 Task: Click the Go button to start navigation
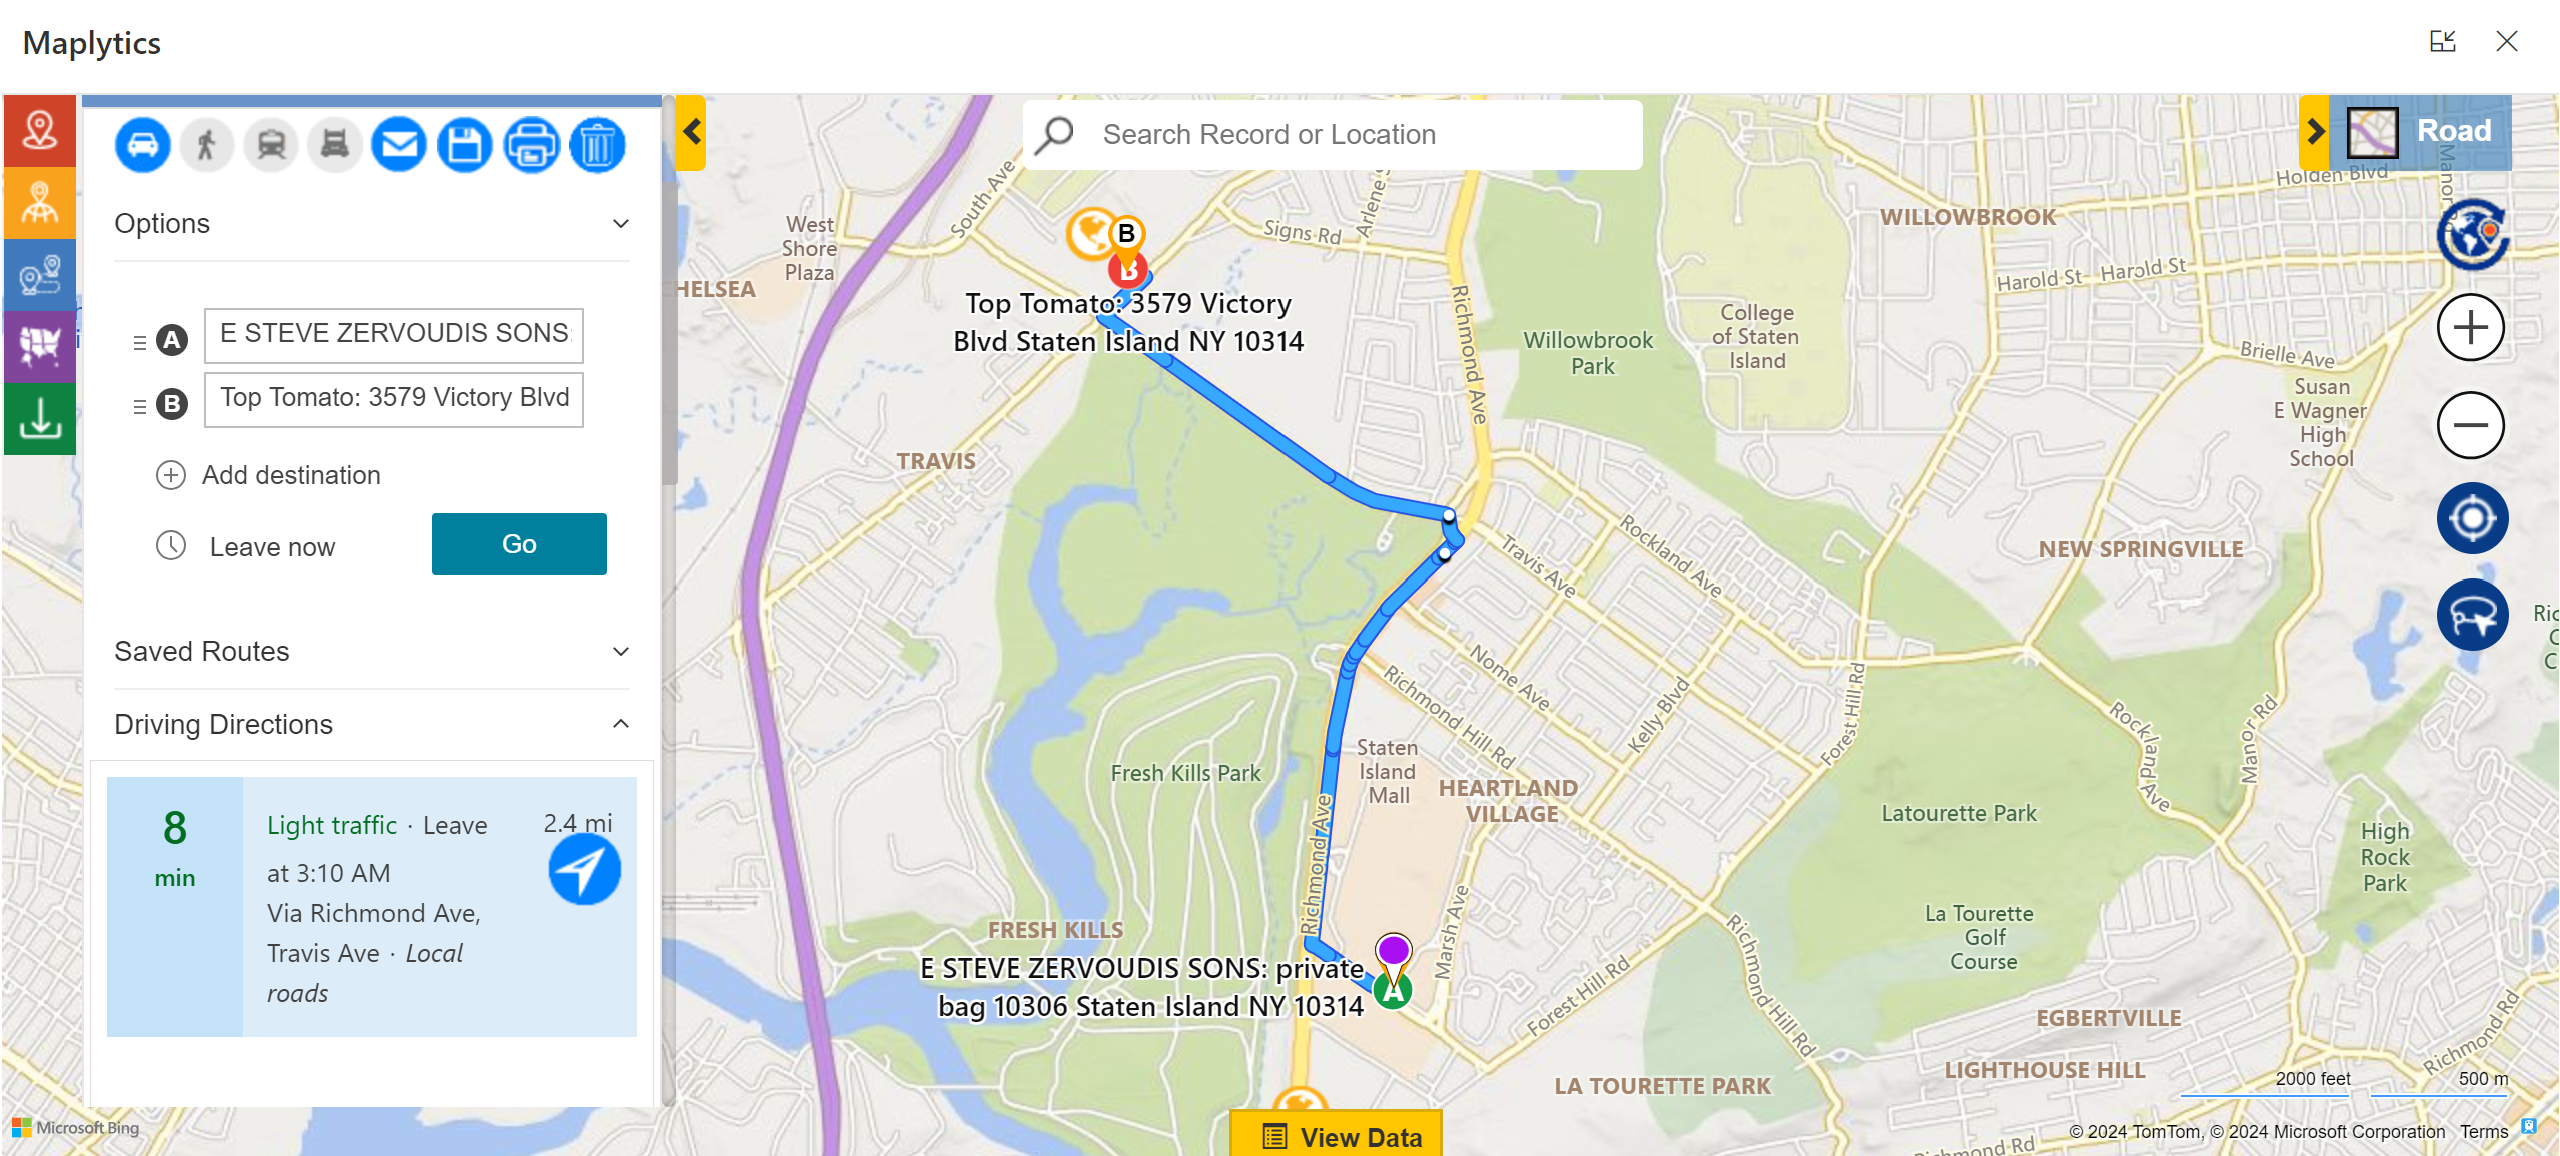(519, 545)
